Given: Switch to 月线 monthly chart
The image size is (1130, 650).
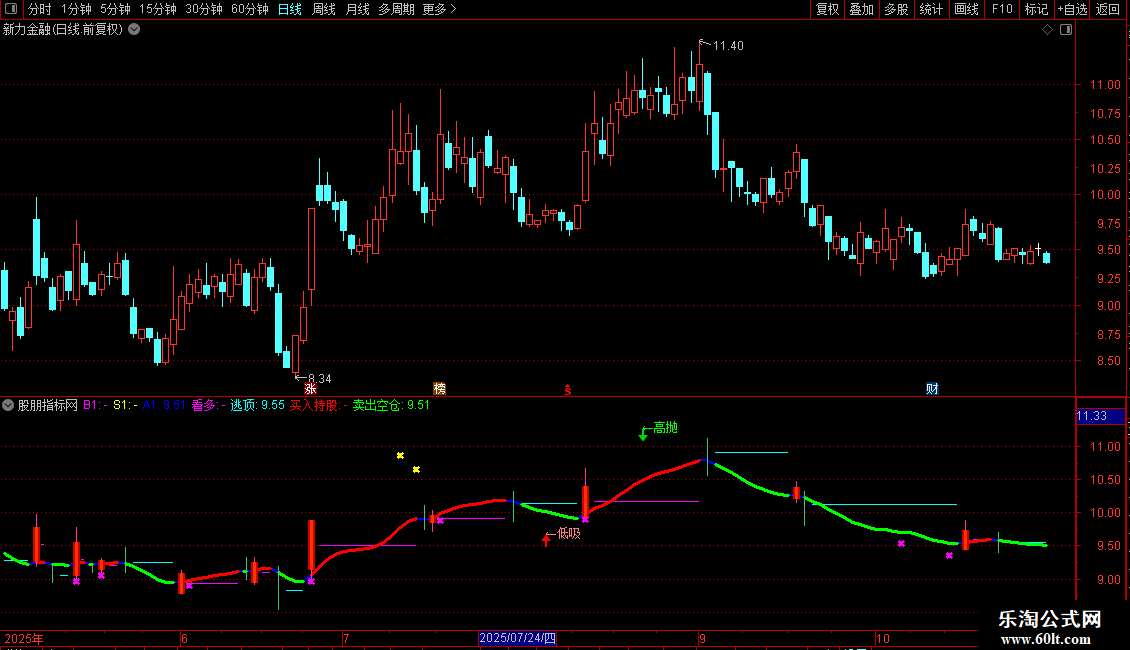Looking at the screenshot, I should coord(357,9).
